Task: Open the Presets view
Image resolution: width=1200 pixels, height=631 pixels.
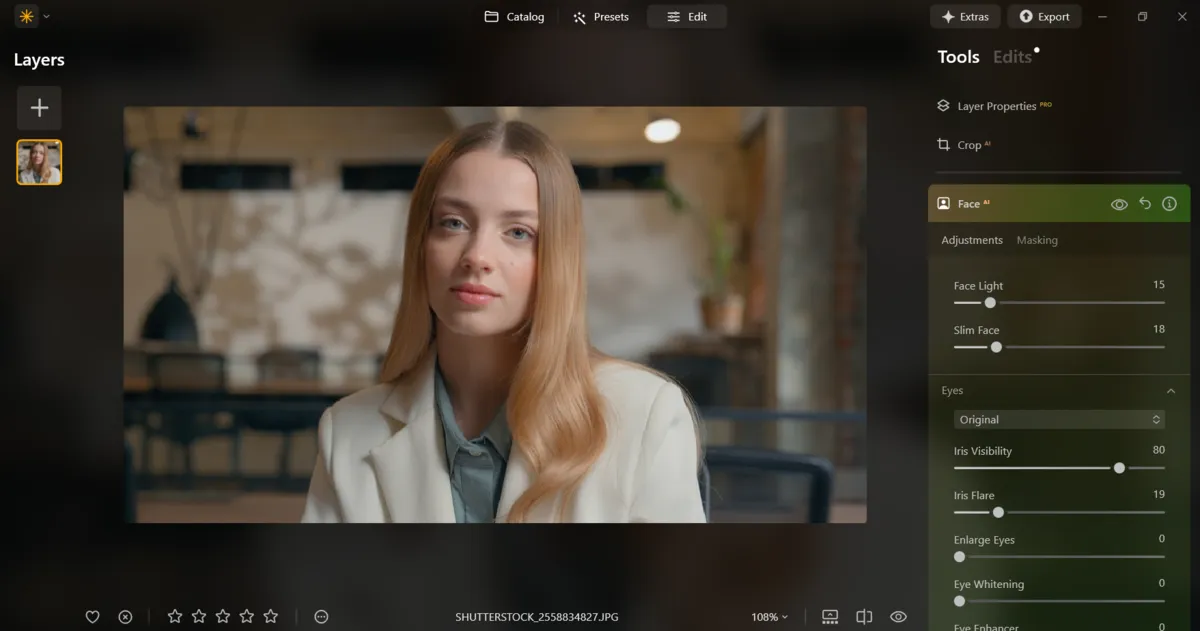Action: 601,16
